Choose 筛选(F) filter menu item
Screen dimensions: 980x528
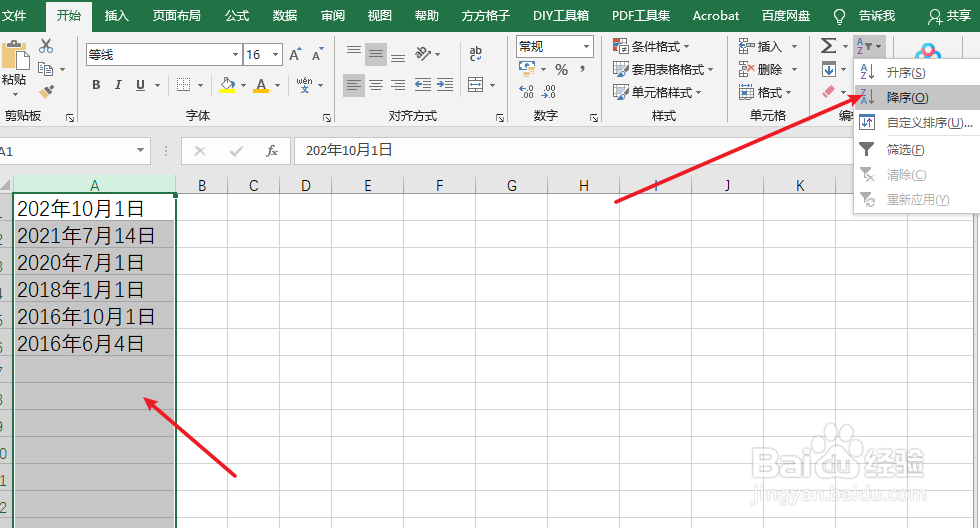pyautogui.click(x=916, y=149)
